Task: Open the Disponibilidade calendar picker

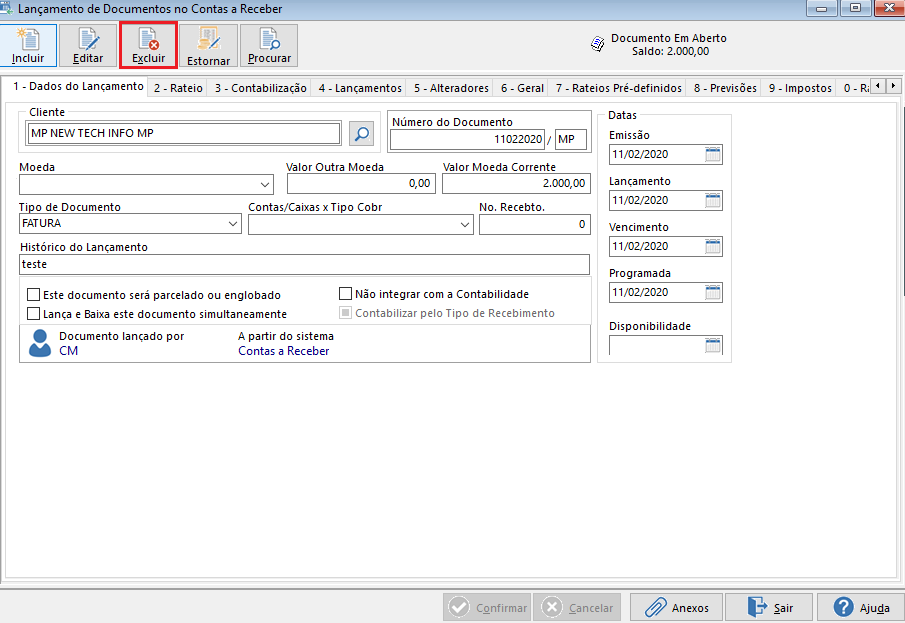Action: pyautogui.click(x=713, y=345)
